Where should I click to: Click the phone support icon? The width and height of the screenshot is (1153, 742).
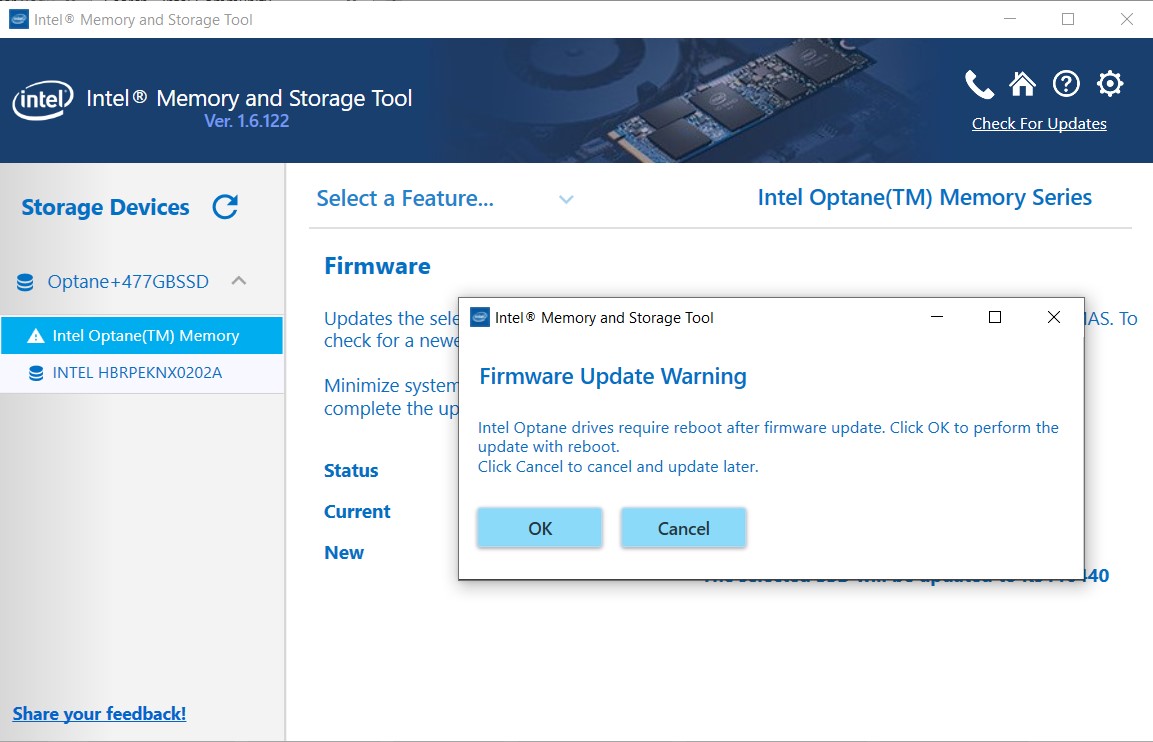pos(979,84)
